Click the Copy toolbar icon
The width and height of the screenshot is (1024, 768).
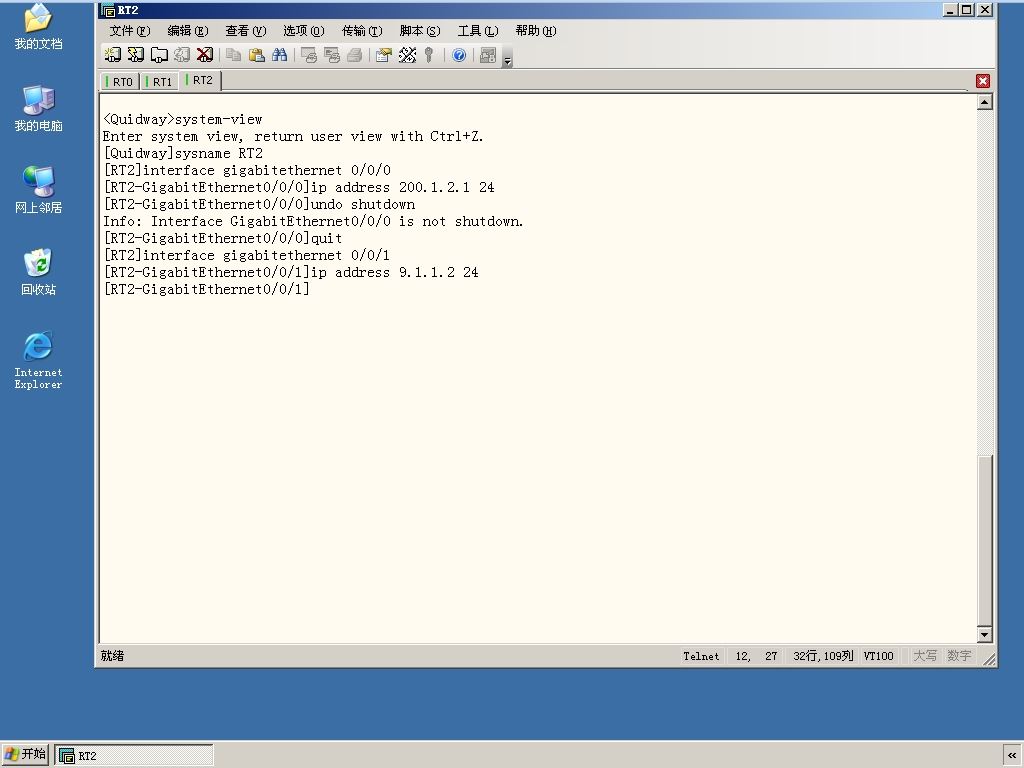234,56
